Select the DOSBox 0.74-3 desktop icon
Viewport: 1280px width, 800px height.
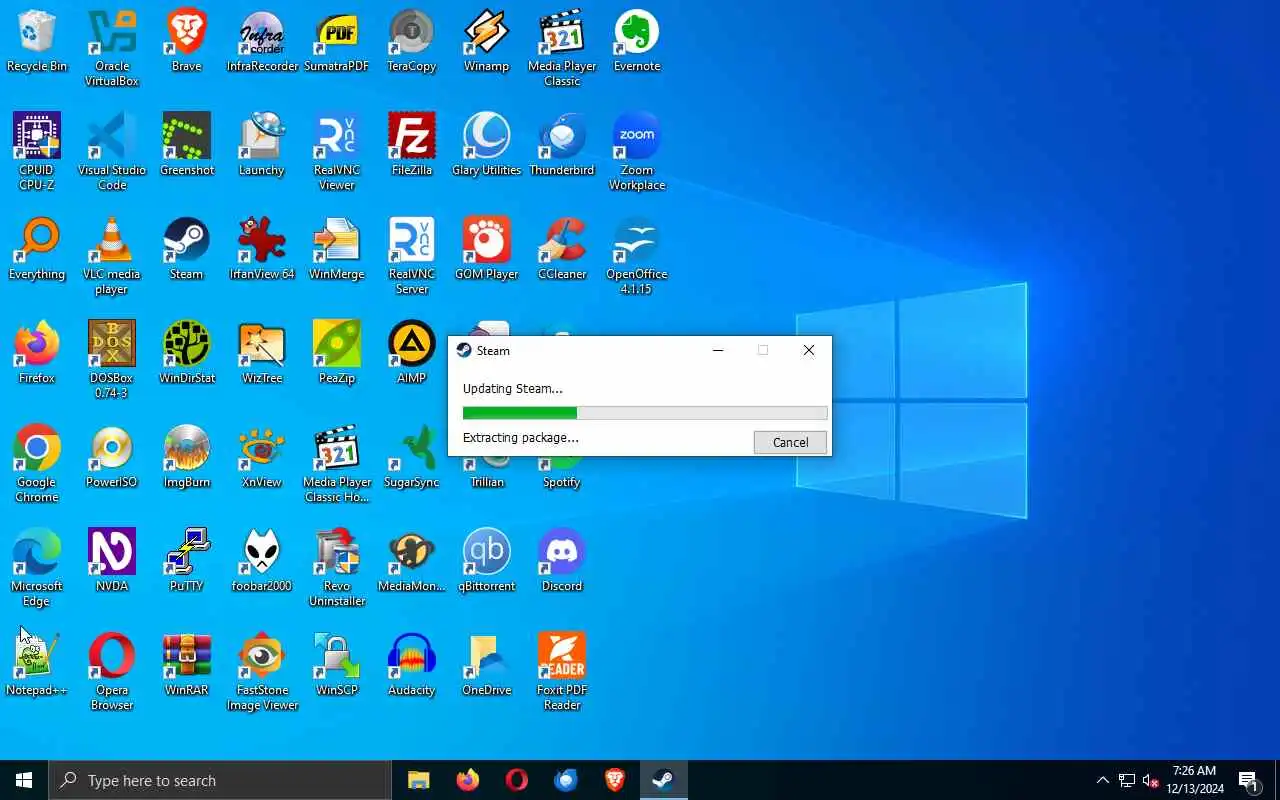tap(112, 360)
